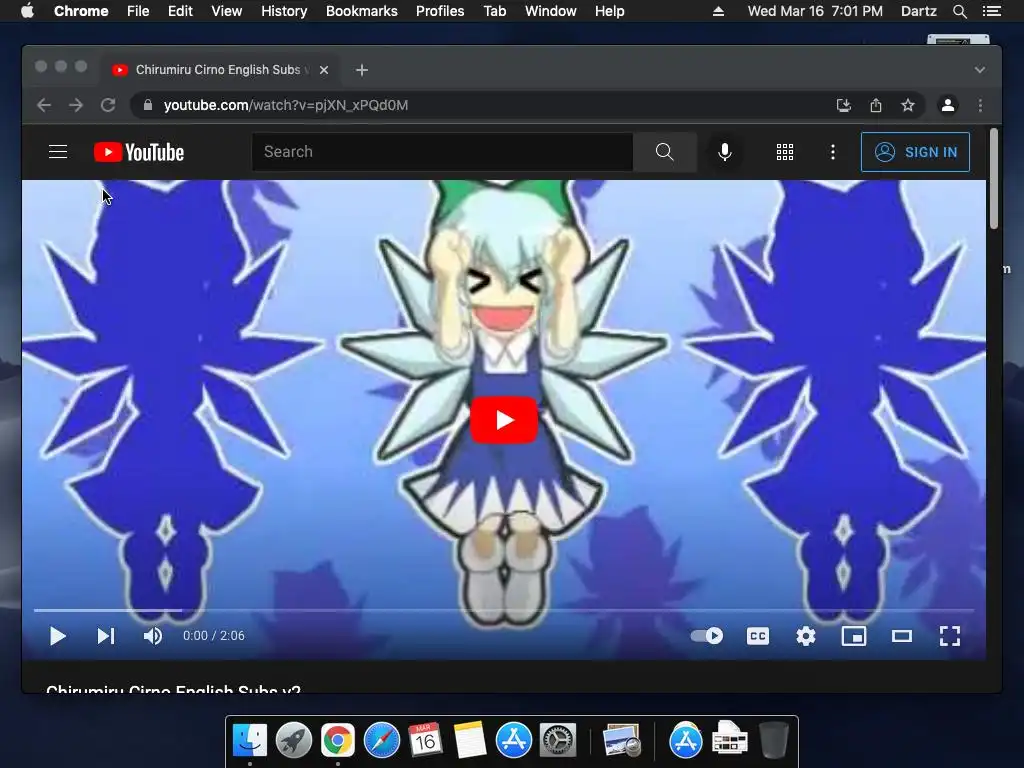Screen dimensions: 1024x768
Task: View site info via lock icon
Action: point(148,105)
